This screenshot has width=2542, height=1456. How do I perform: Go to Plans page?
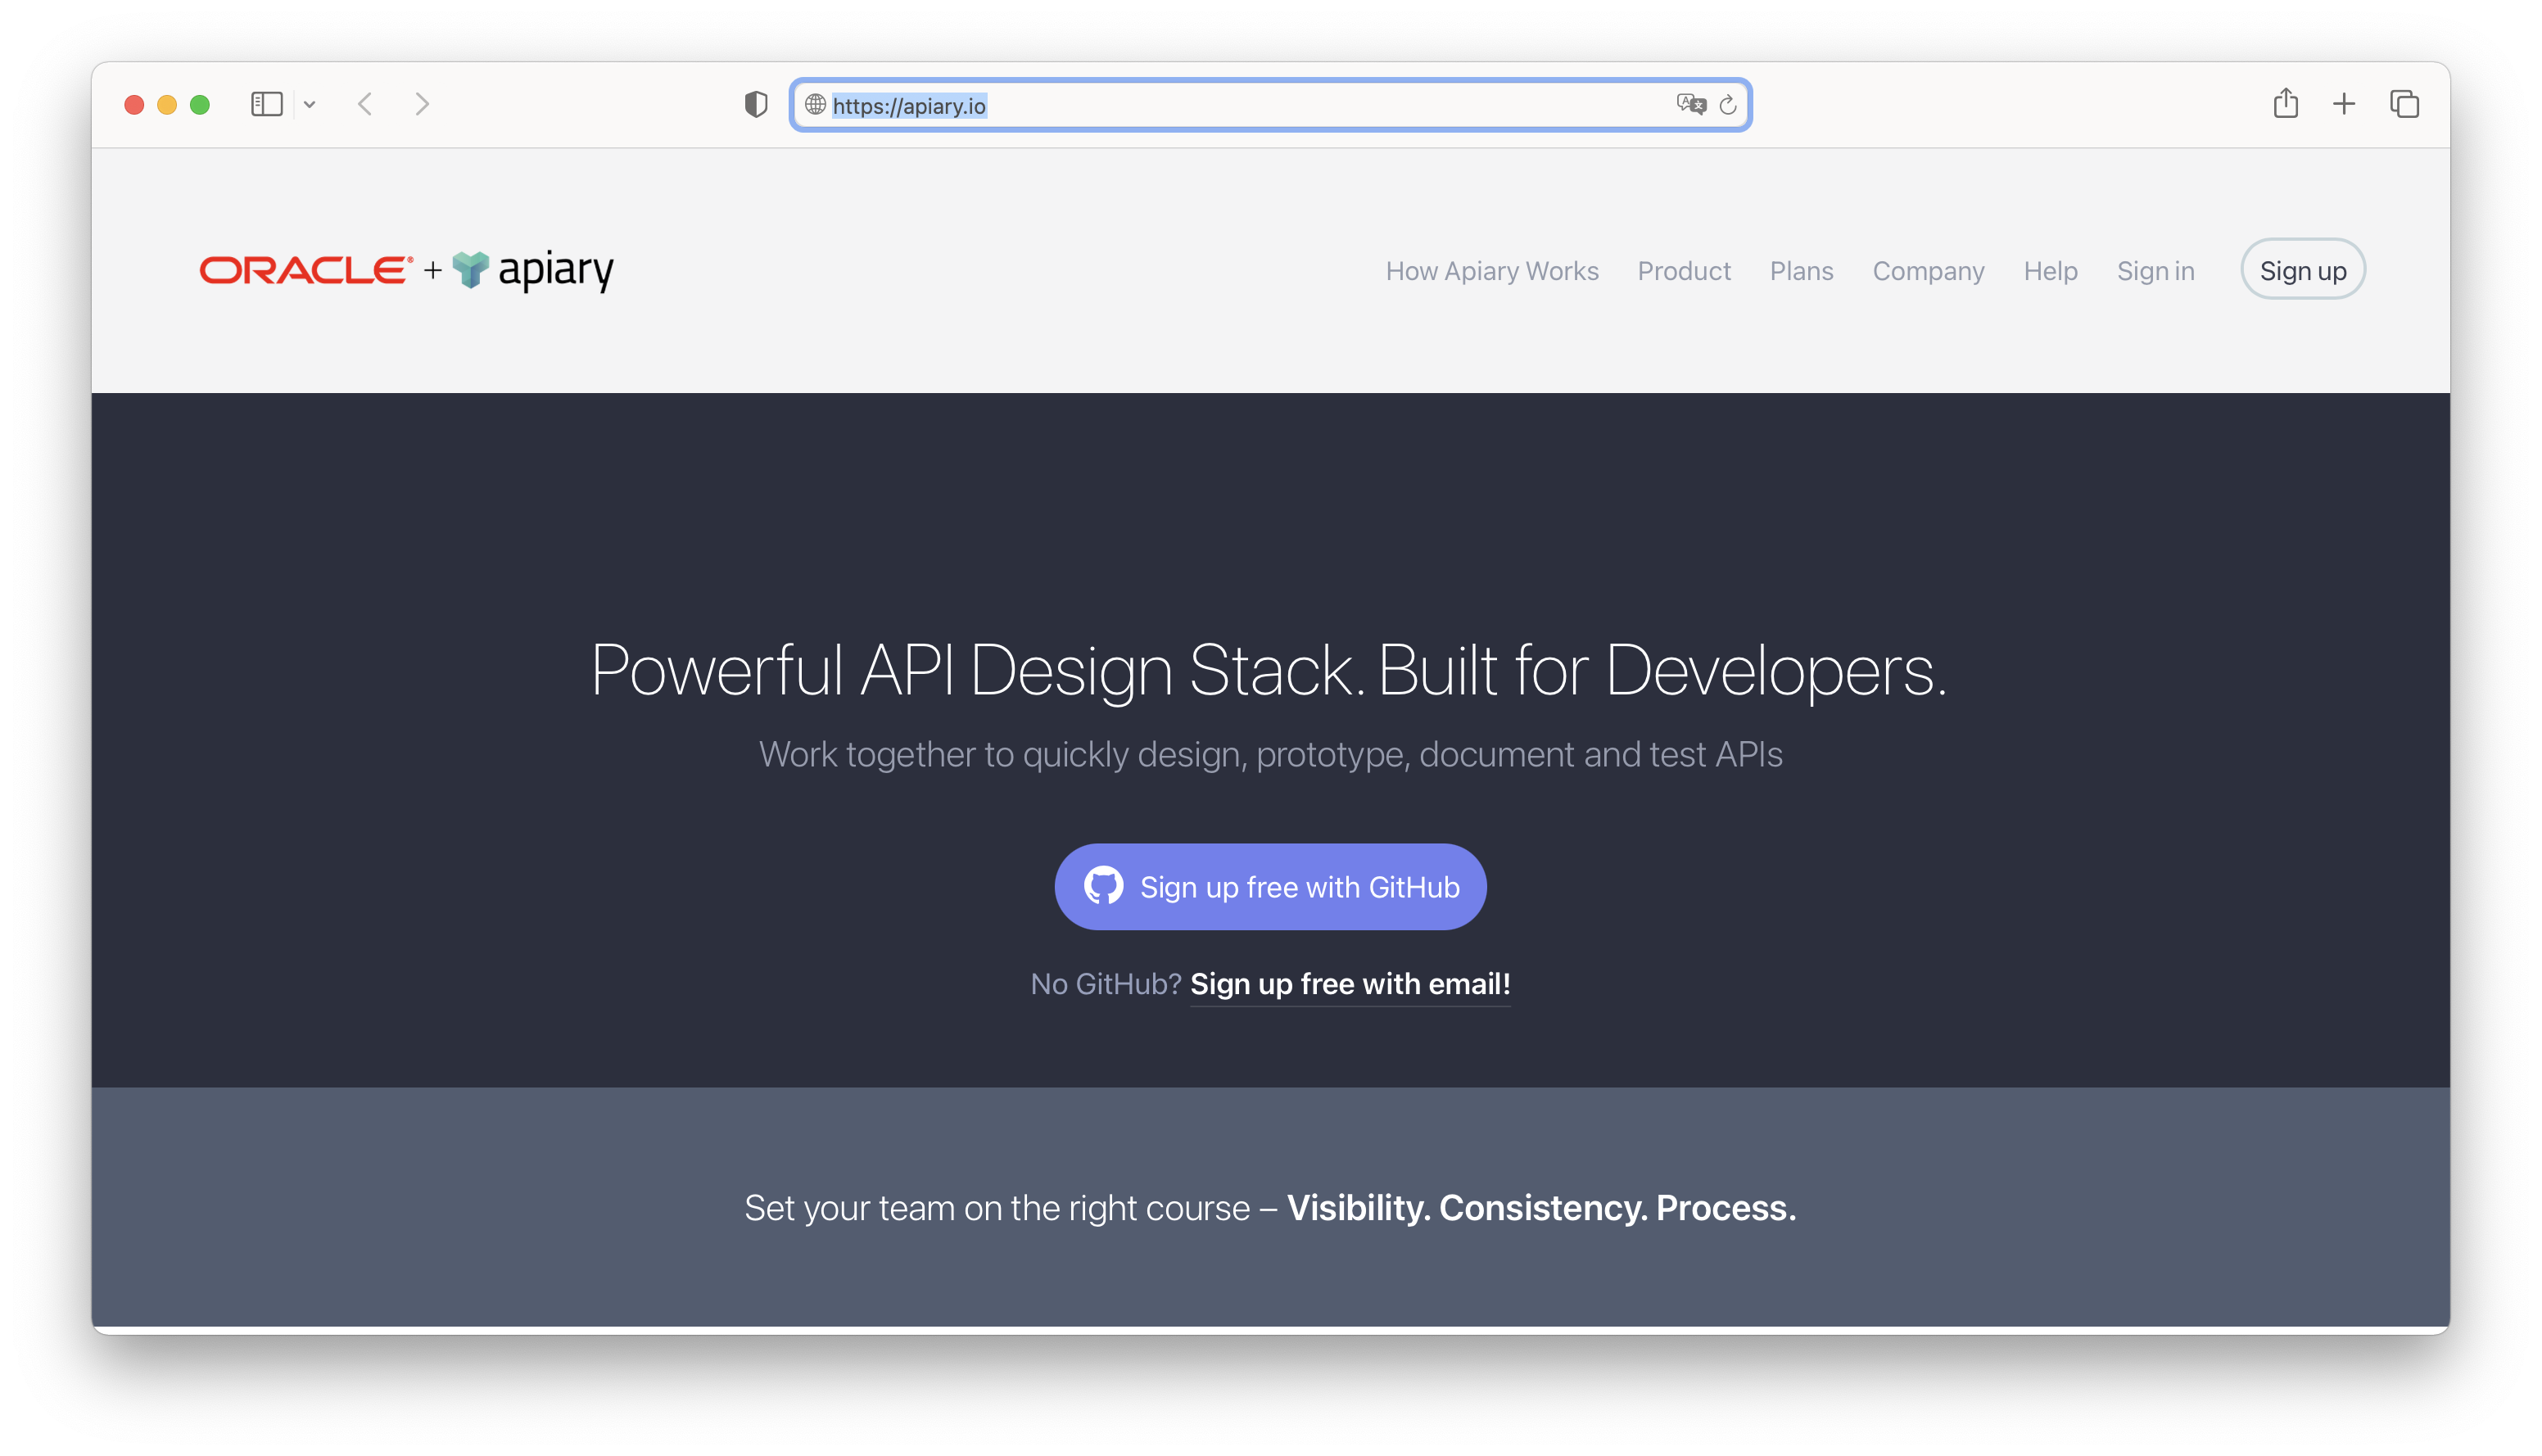click(x=1801, y=271)
